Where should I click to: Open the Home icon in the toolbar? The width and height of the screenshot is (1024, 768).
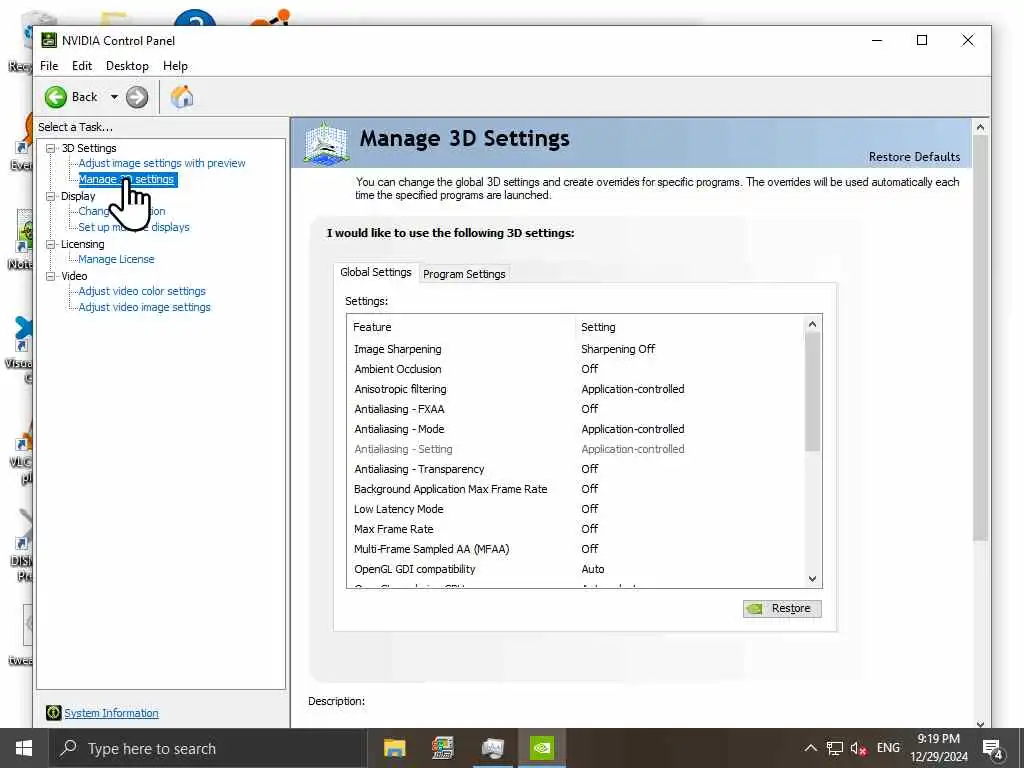click(182, 97)
